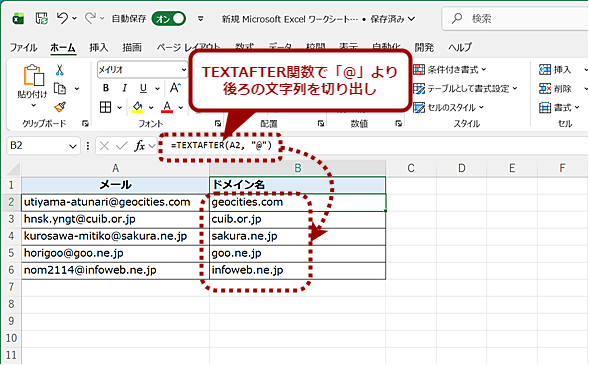Apply red font color

click(x=167, y=107)
